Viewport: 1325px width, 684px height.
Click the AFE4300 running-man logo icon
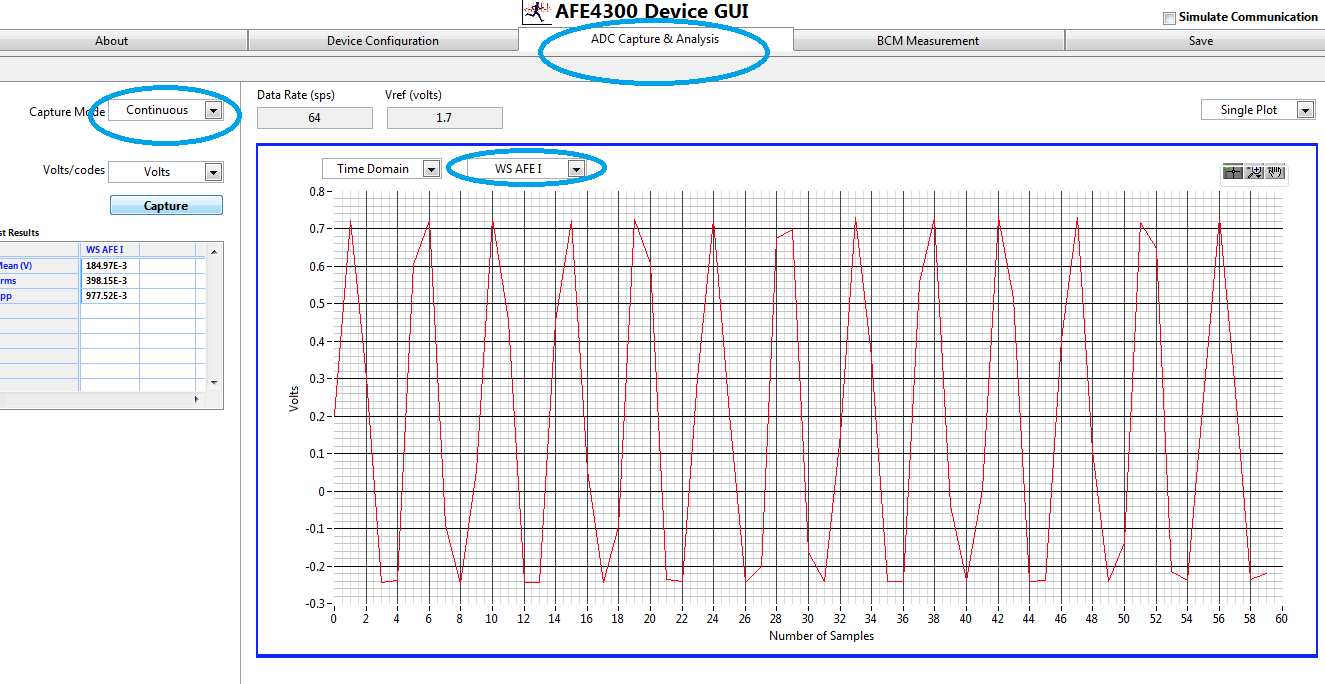click(537, 12)
